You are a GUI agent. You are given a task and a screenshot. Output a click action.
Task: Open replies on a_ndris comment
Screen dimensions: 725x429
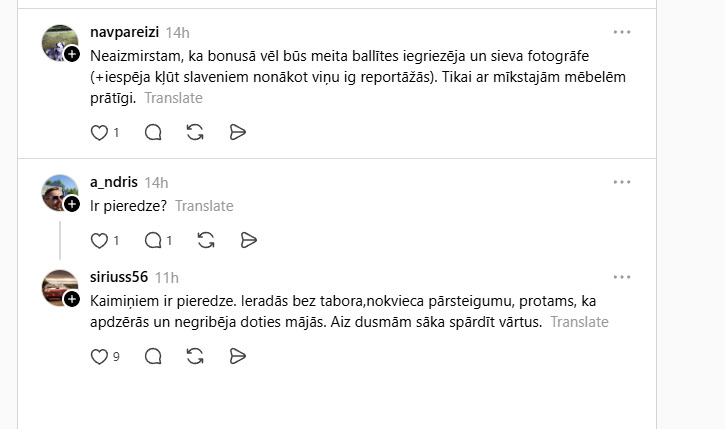(x=153, y=240)
